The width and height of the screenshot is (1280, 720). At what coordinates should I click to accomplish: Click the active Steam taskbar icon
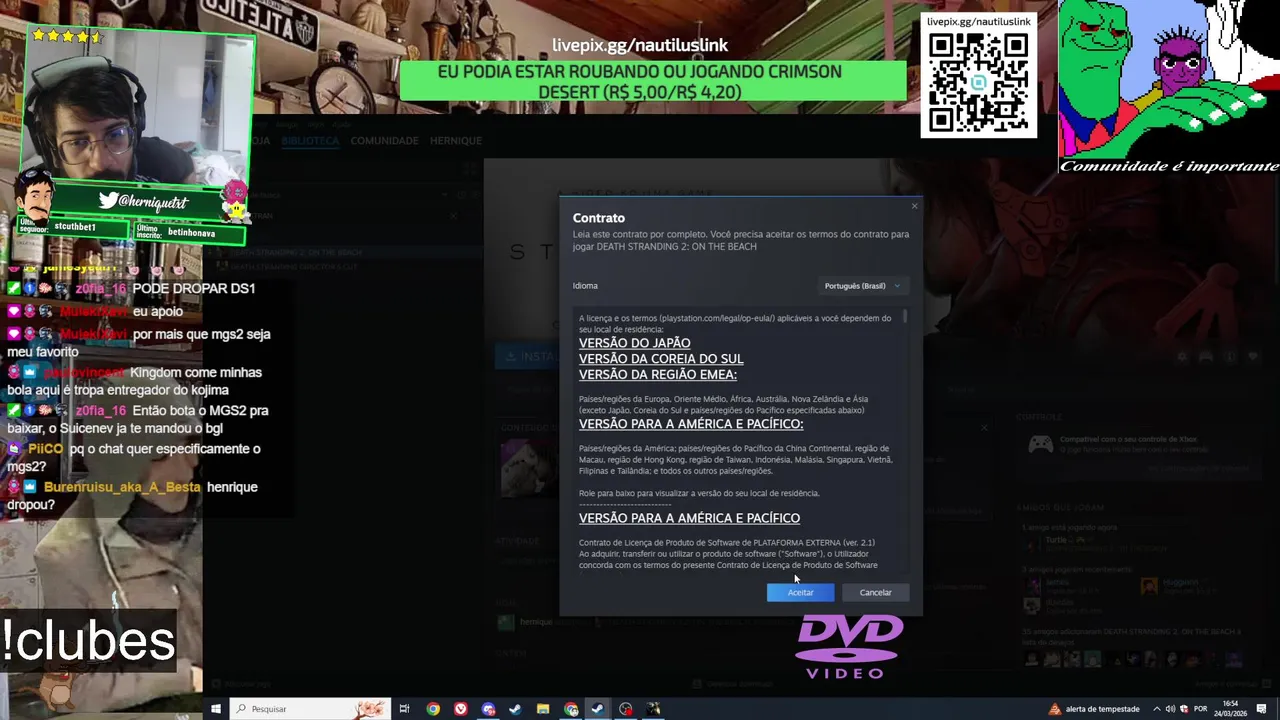598,709
